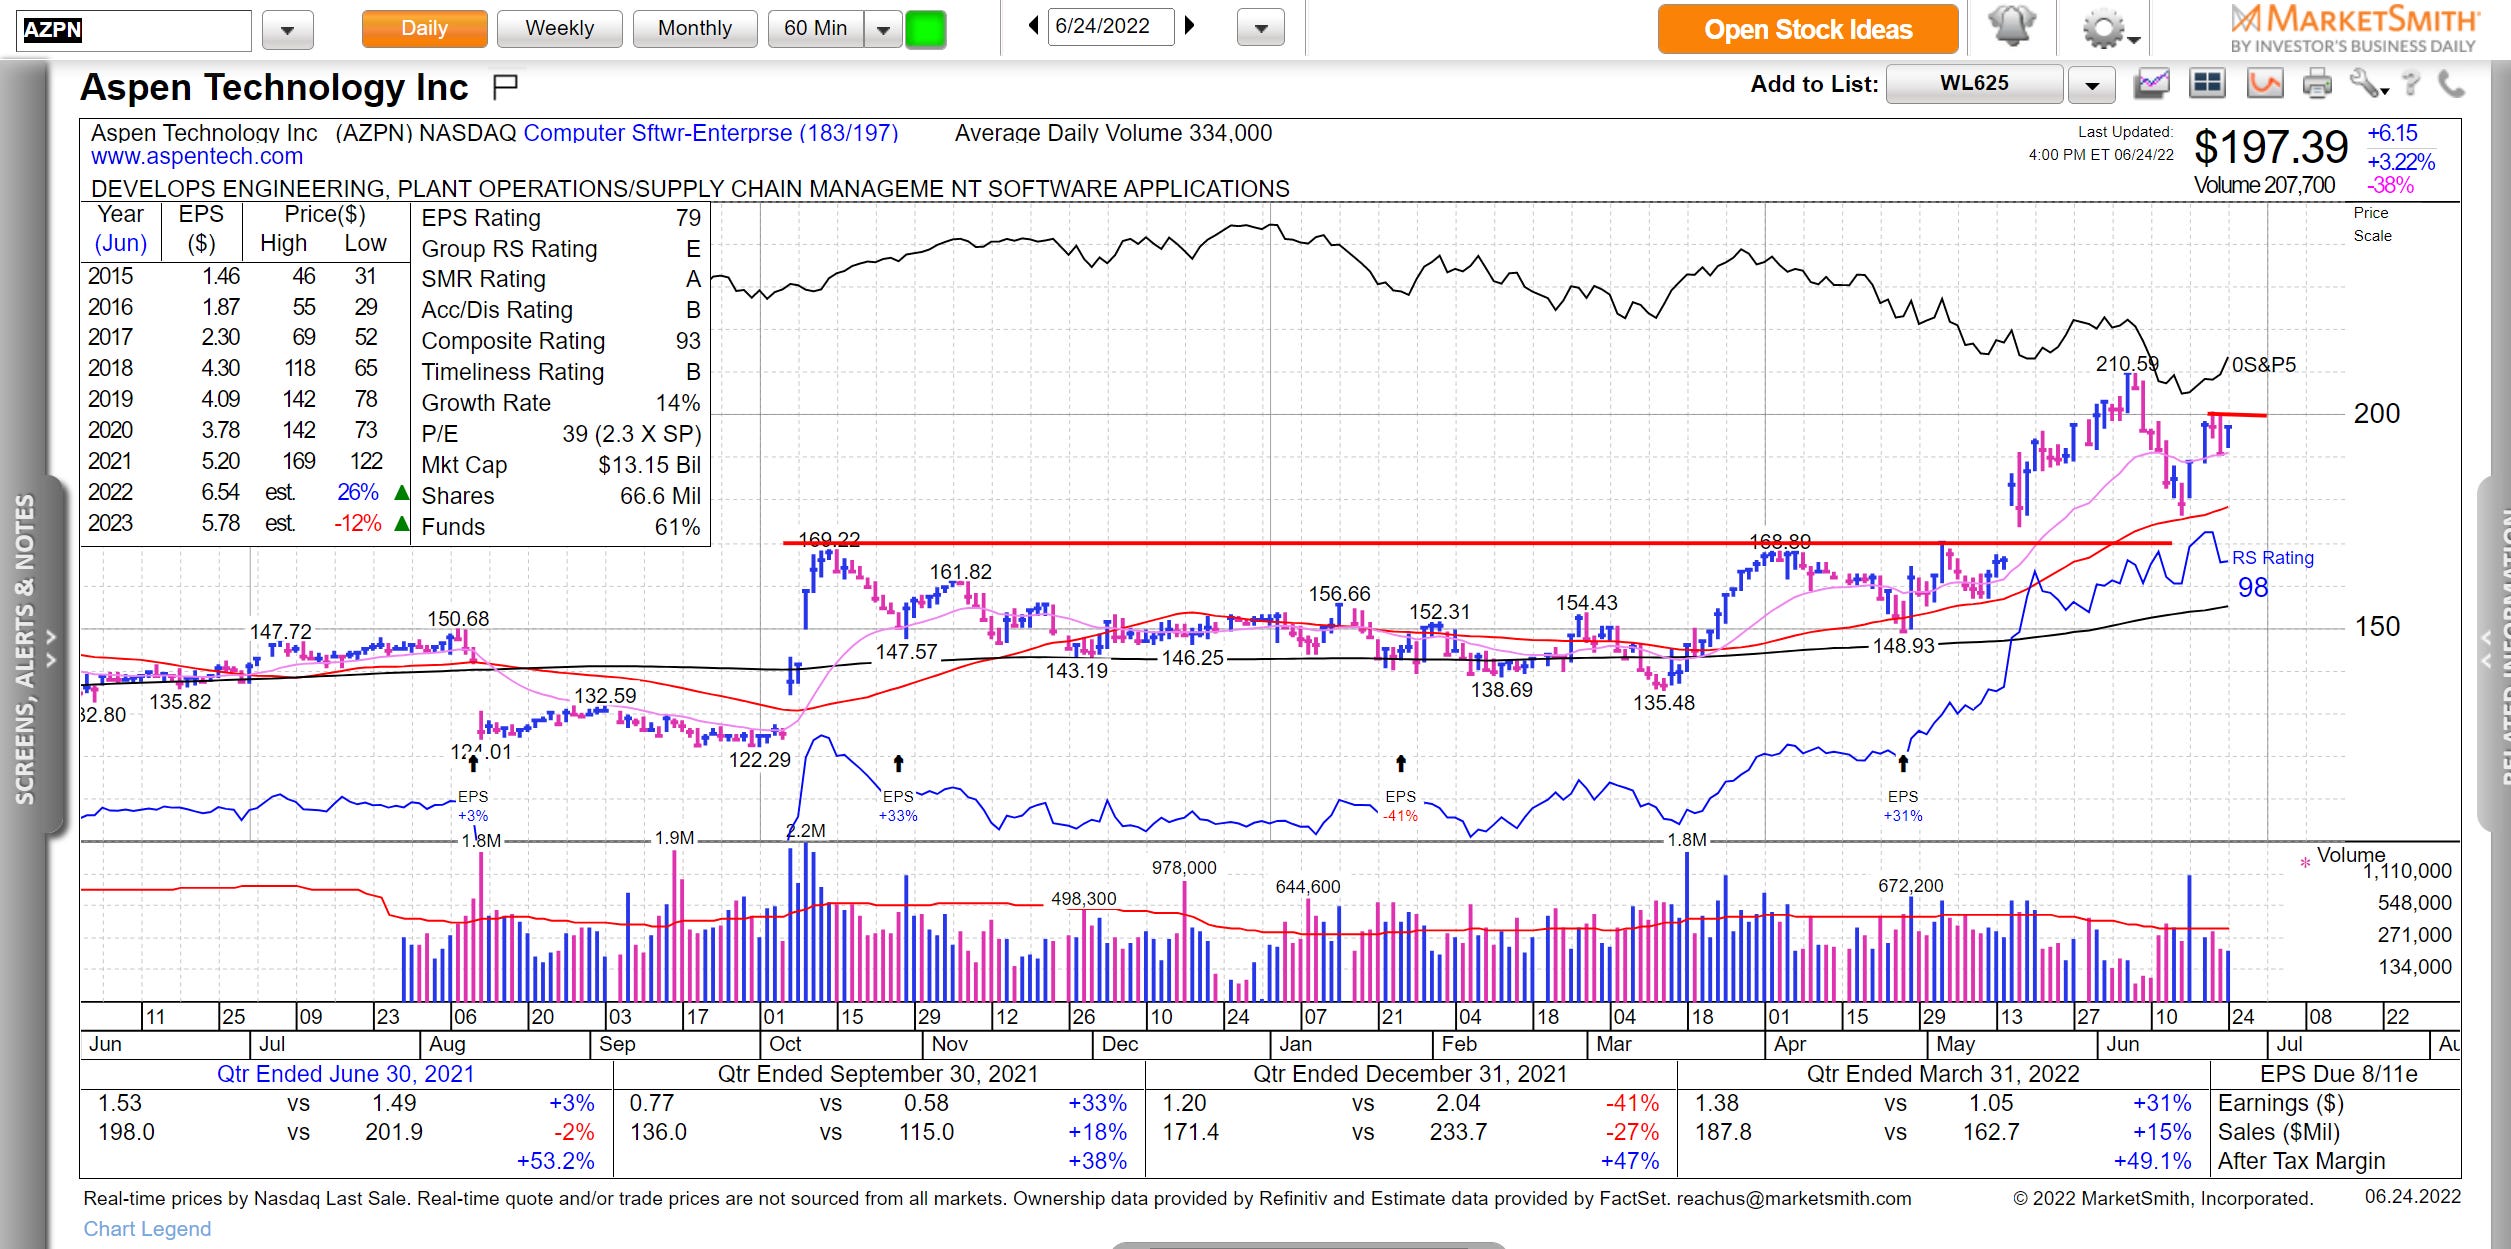Open help via question mark icon
The width and height of the screenshot is (2511, 1249).
2412,84
